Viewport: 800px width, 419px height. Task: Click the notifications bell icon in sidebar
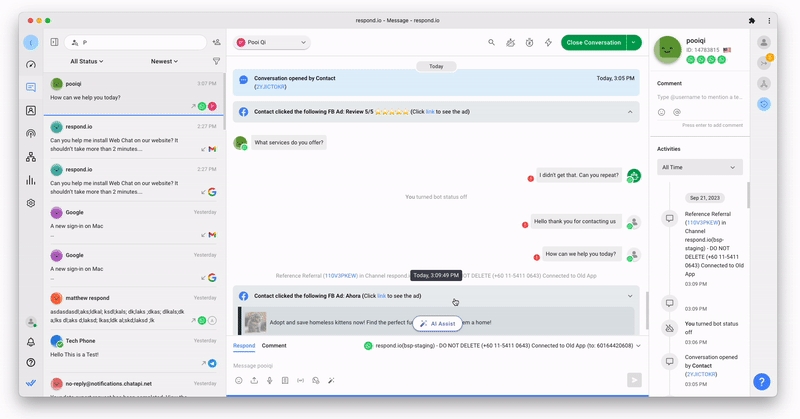tap(31, 342)
